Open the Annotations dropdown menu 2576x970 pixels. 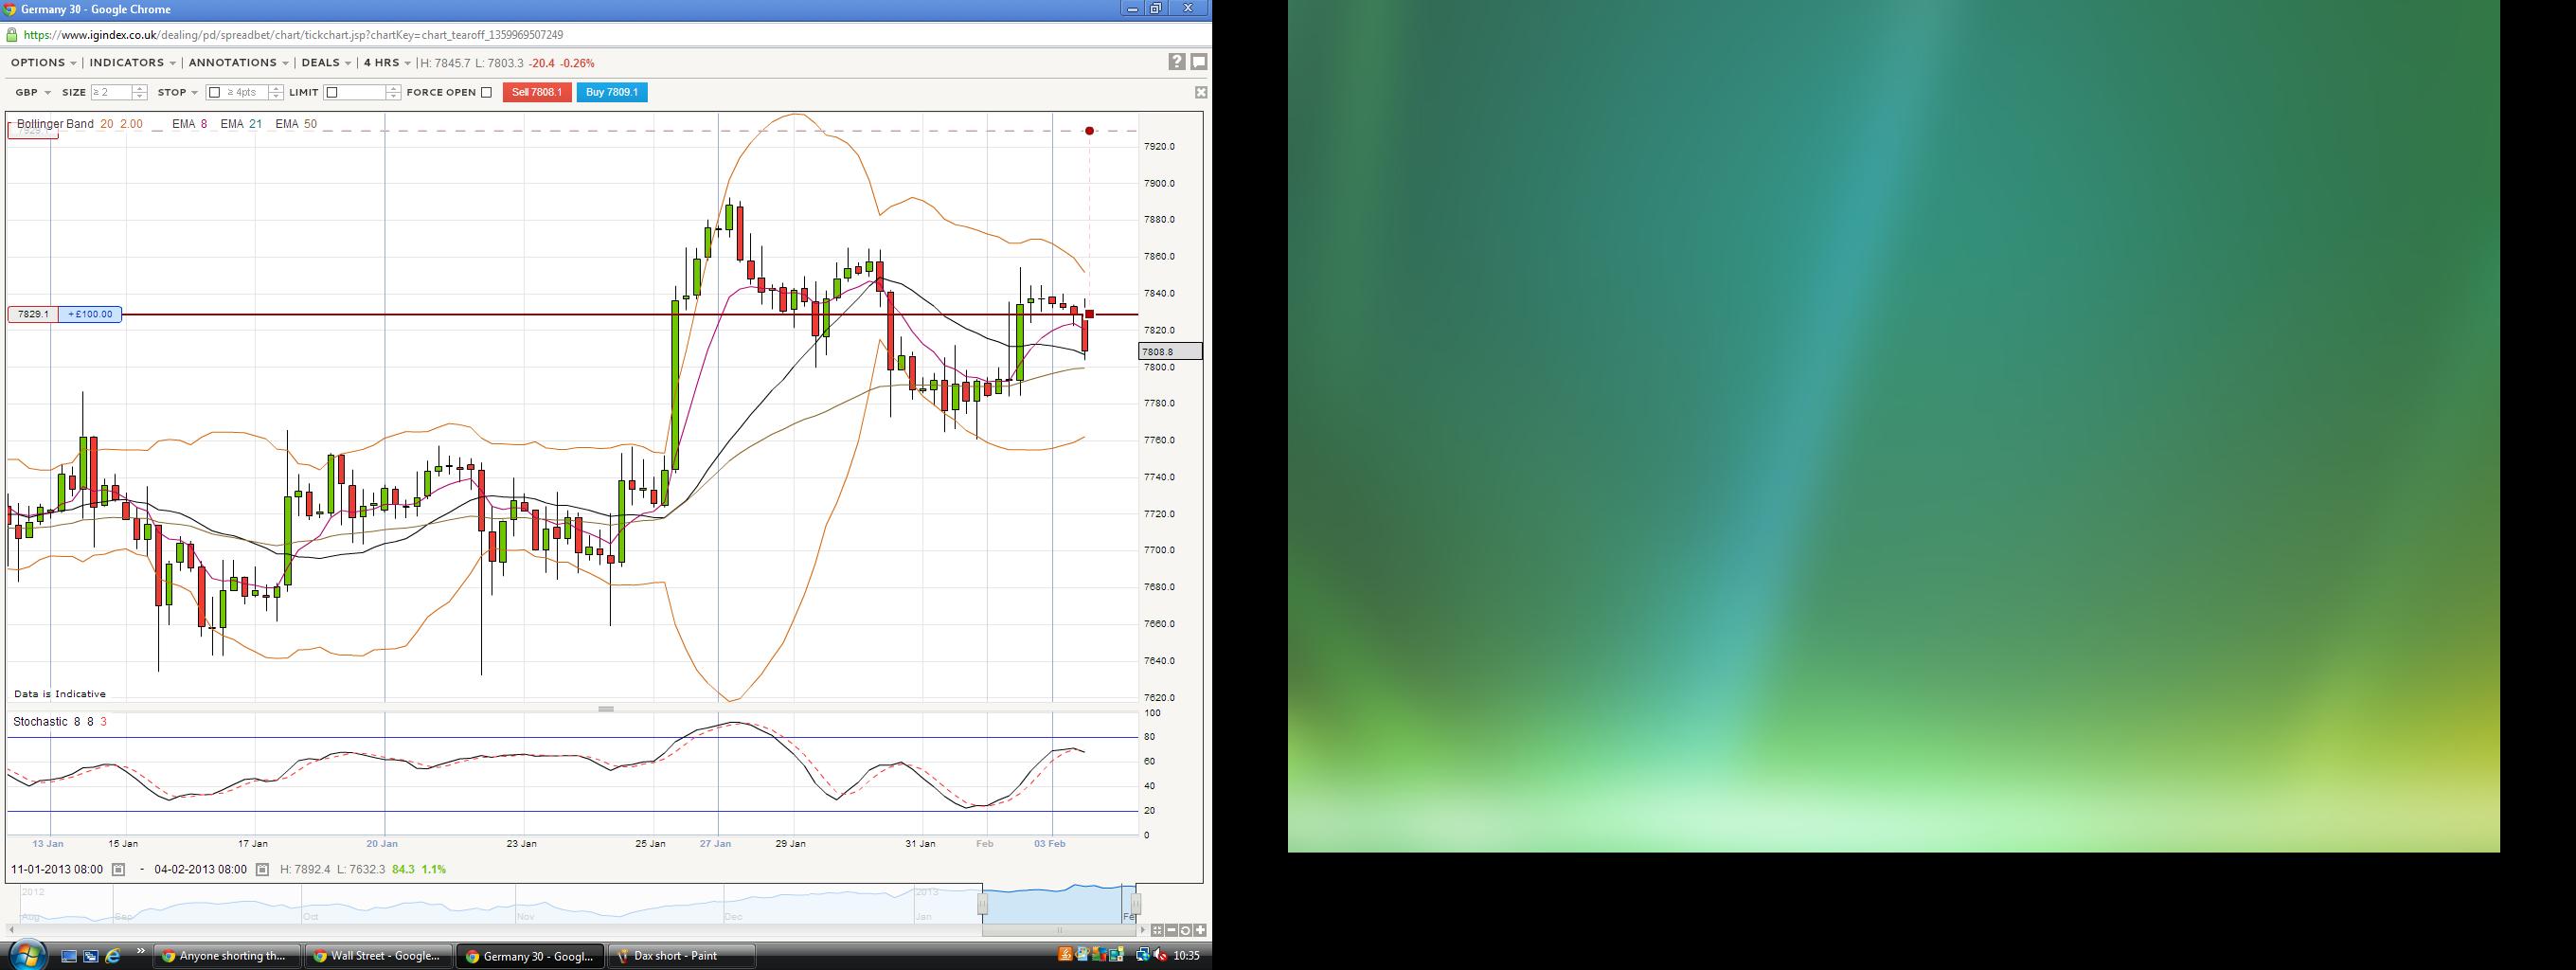tap(239, 63)
